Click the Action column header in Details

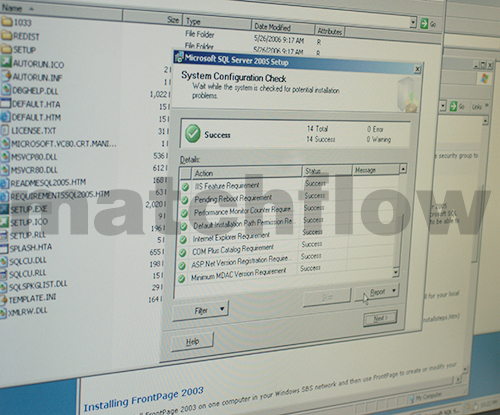pos(247,172)
